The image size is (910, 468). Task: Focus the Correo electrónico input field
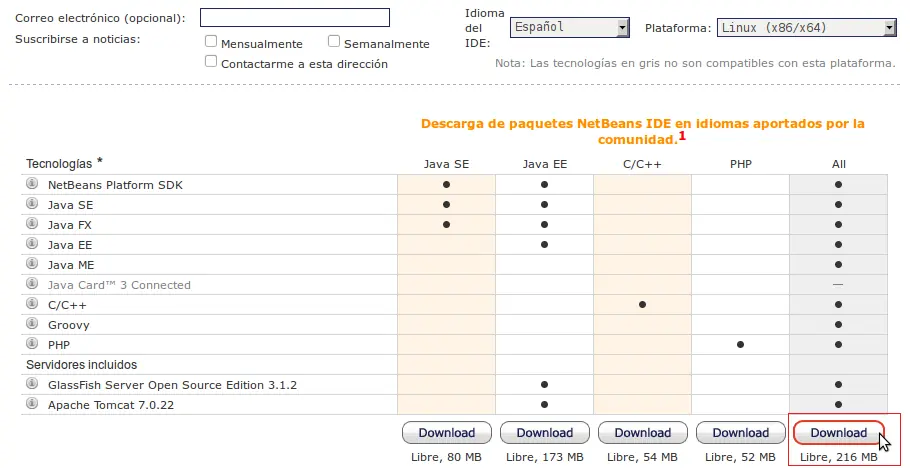[x=295, y=17]
